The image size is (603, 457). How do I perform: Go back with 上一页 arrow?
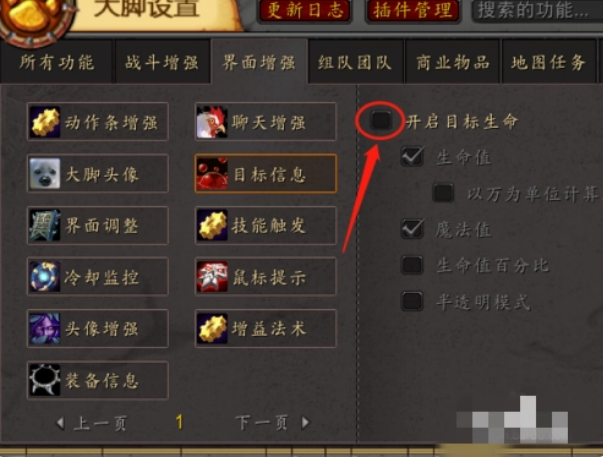[x=60, y=423]
